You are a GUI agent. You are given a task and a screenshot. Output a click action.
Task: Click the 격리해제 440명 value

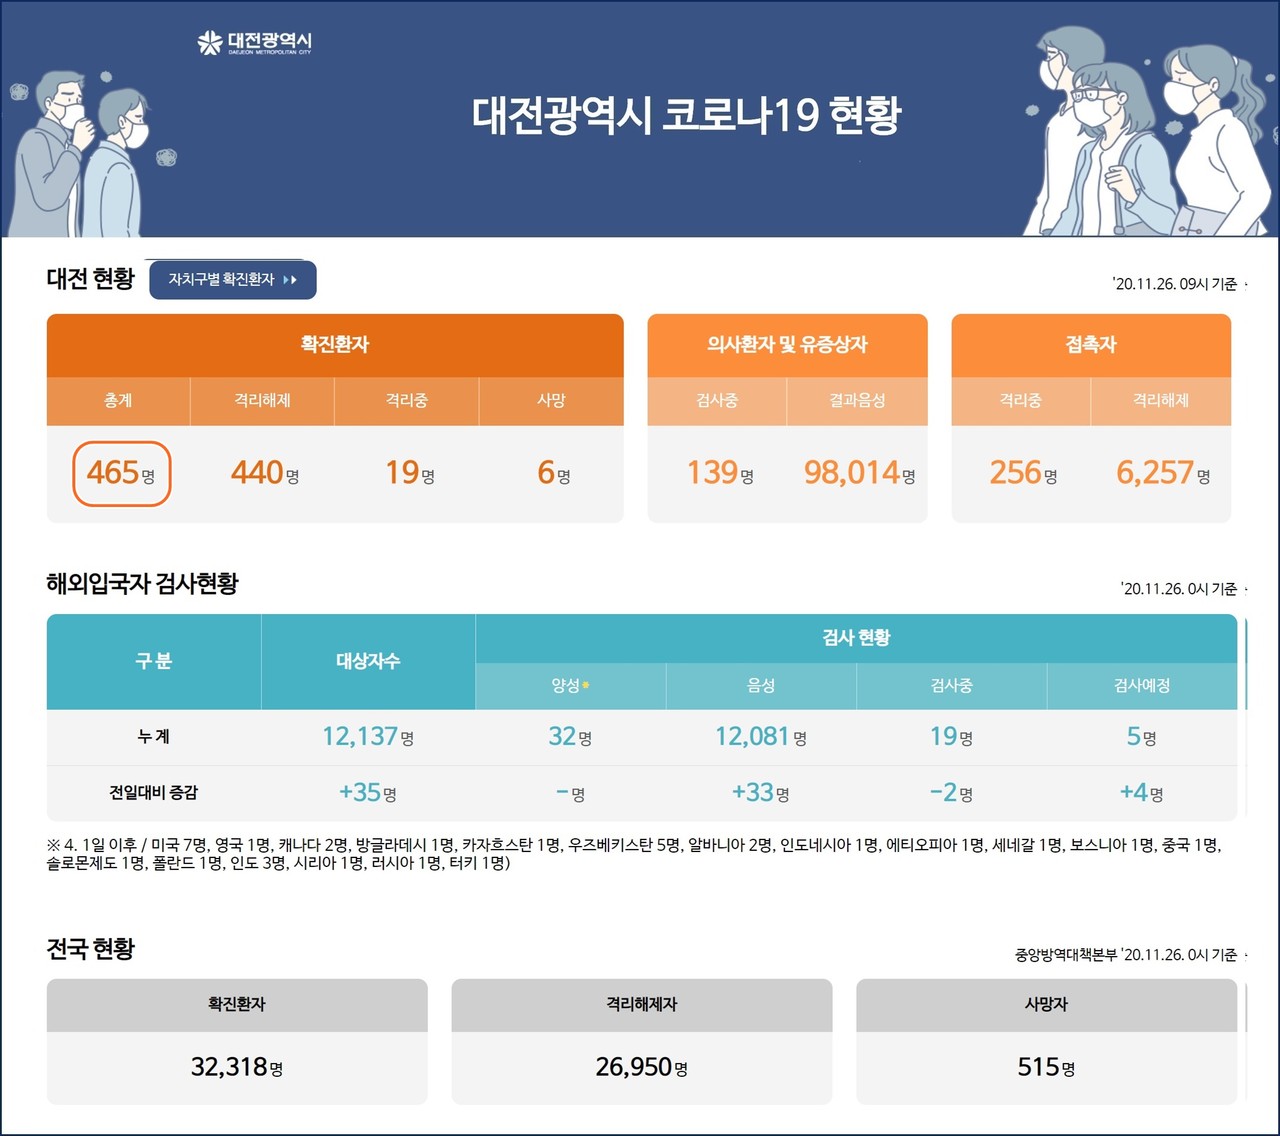pyautogui.click(x=264, y=472)
